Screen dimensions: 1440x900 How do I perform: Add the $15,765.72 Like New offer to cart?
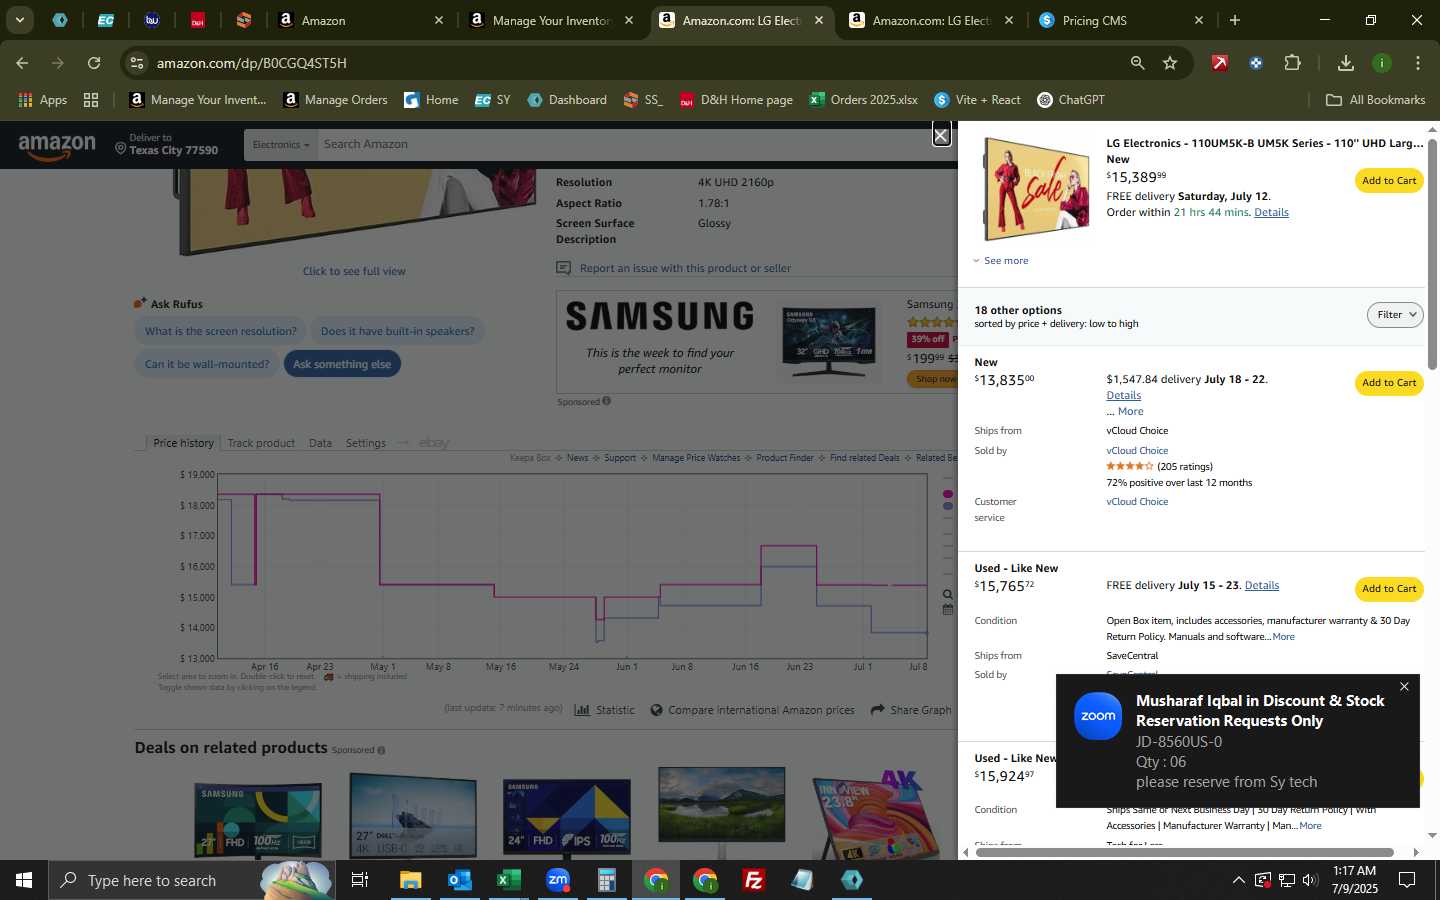point(1389,589)
